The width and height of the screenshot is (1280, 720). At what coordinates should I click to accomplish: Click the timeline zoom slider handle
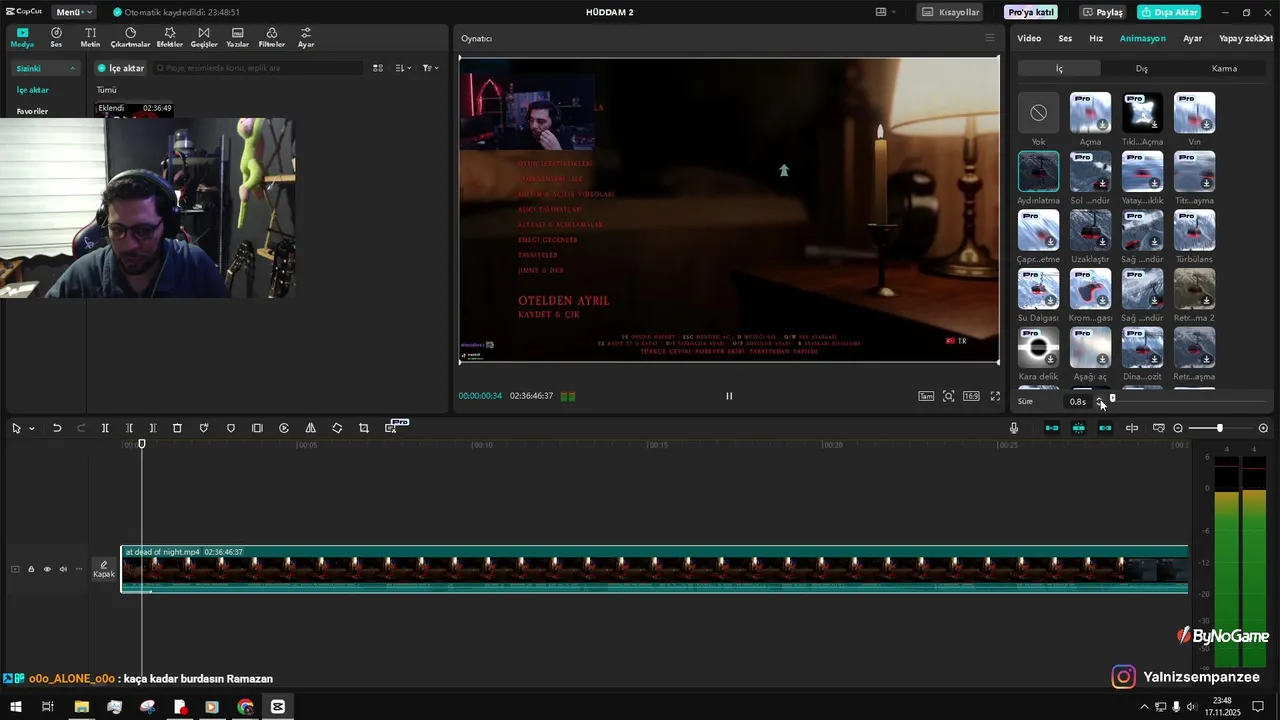click(x=1219, y=428)
